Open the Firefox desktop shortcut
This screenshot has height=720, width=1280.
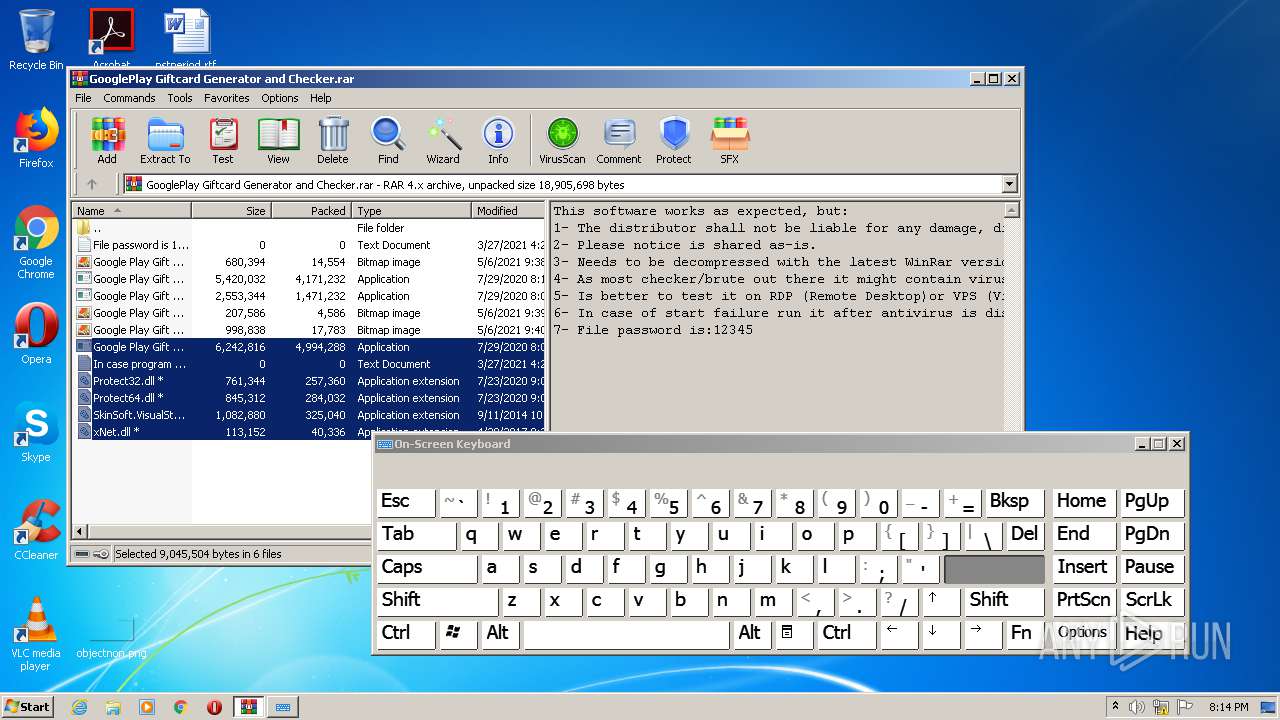[x=36, y=138]
